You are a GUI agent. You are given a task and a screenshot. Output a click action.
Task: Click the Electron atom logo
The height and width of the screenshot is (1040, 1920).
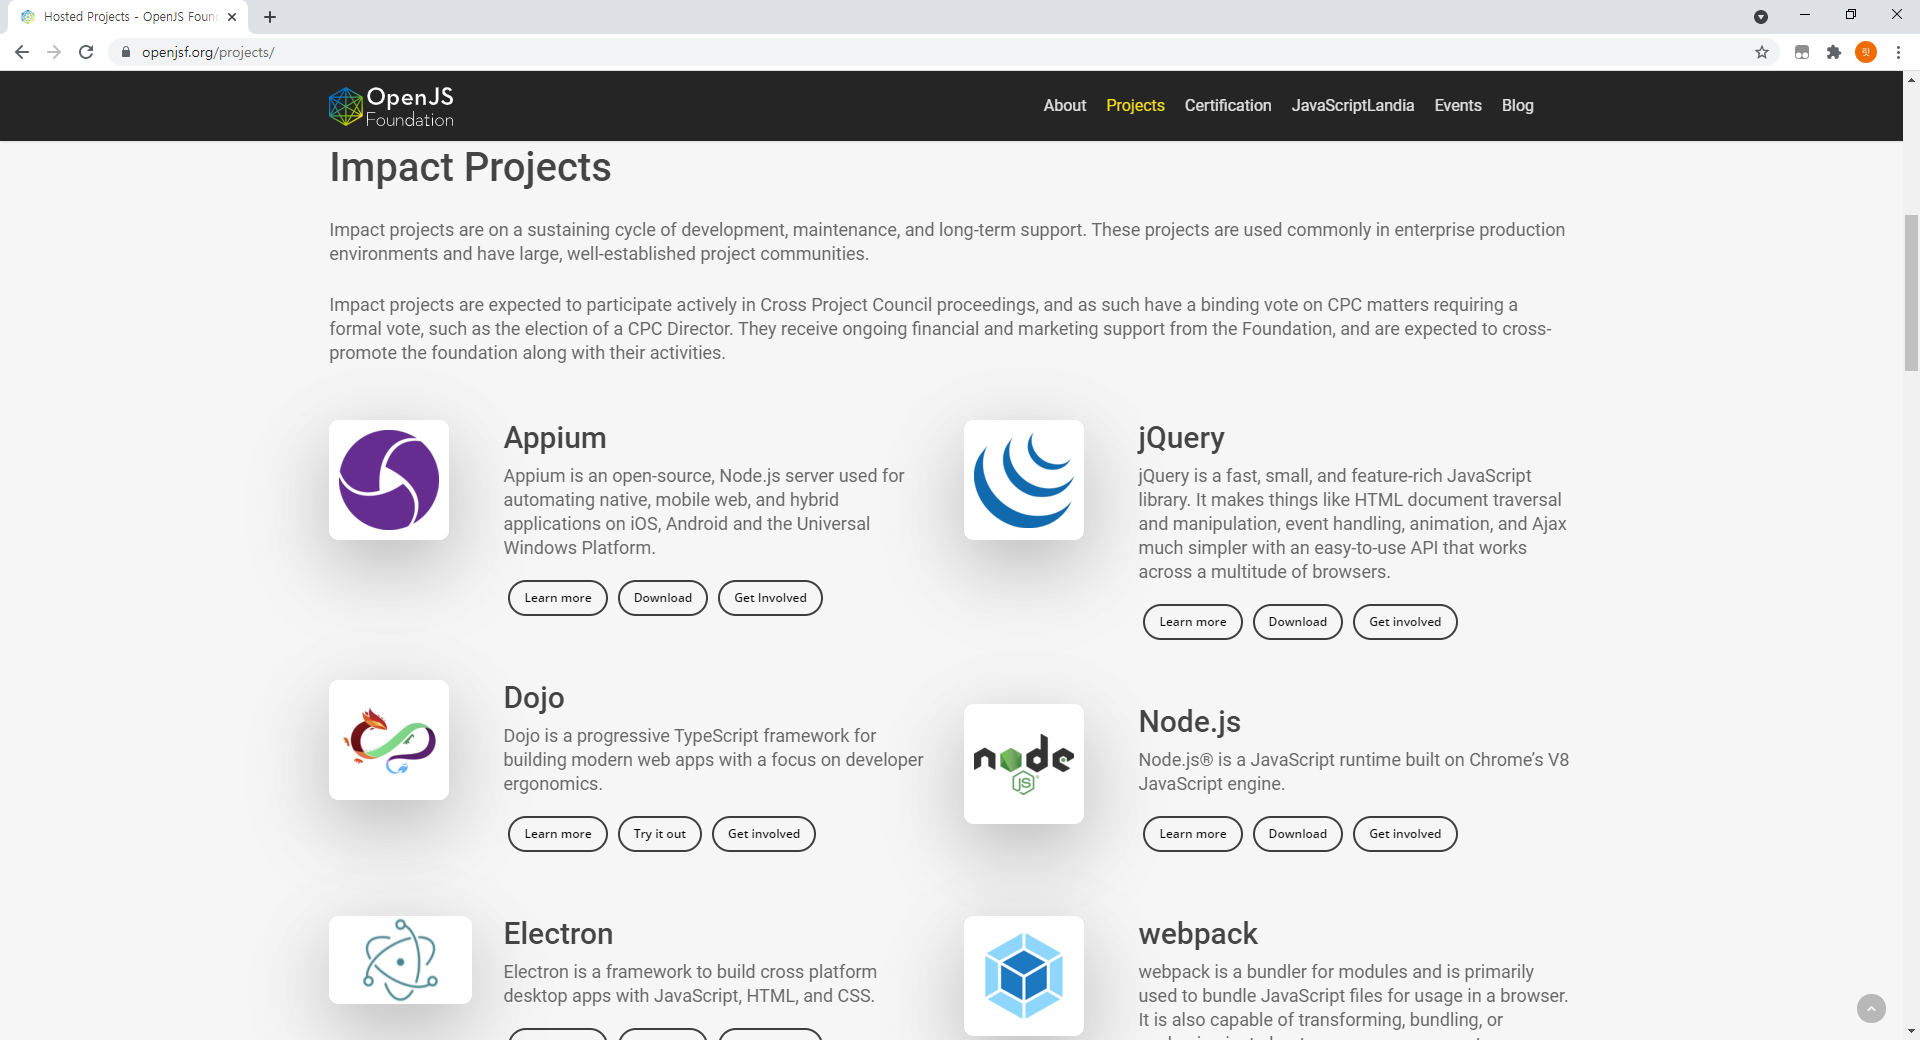point(400,960)
